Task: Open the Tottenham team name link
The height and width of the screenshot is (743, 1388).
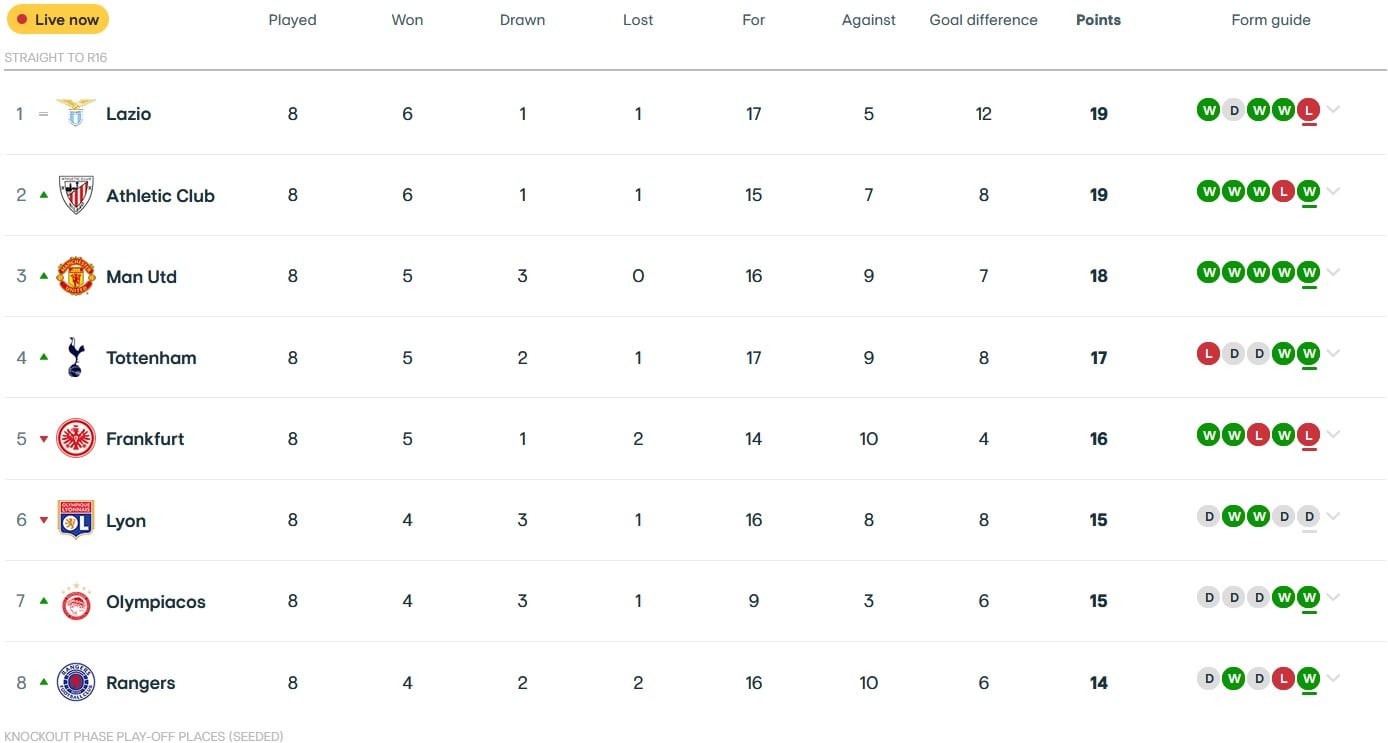Action: [151, 358]
